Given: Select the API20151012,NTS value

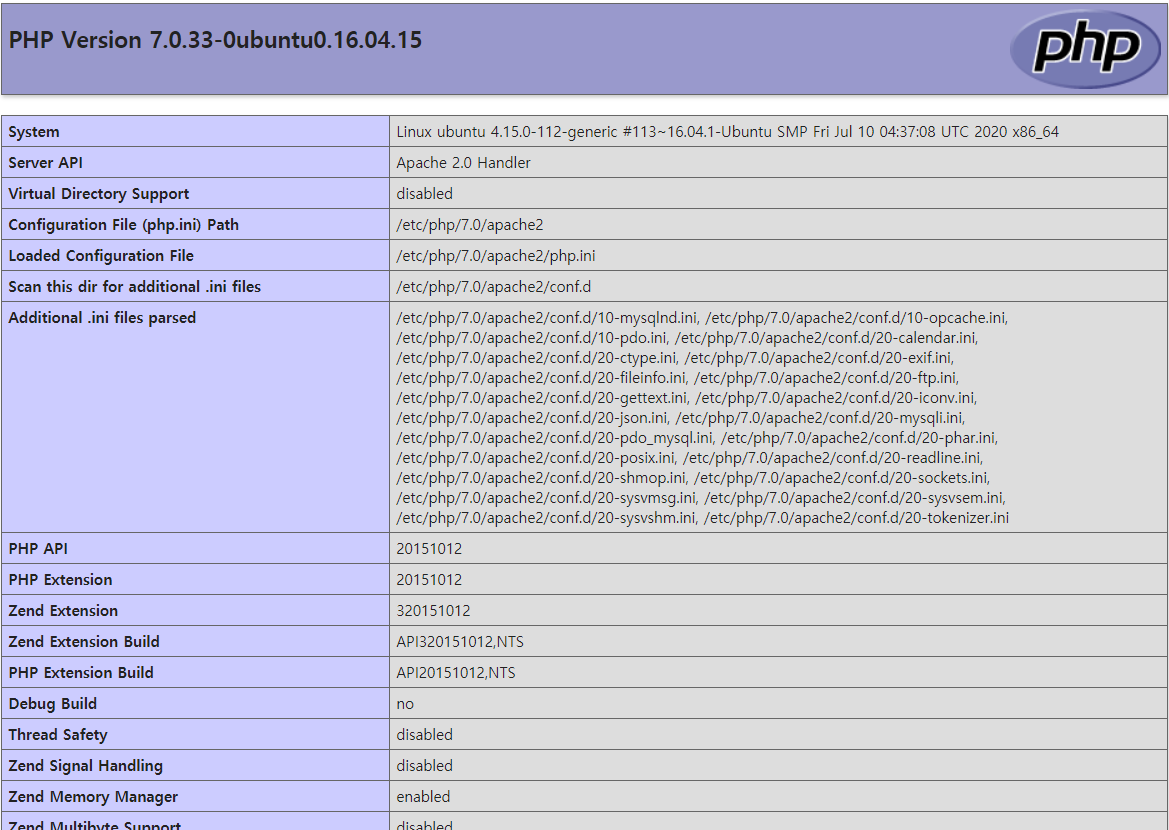Looking at the screenshot, I should [456, 673].
